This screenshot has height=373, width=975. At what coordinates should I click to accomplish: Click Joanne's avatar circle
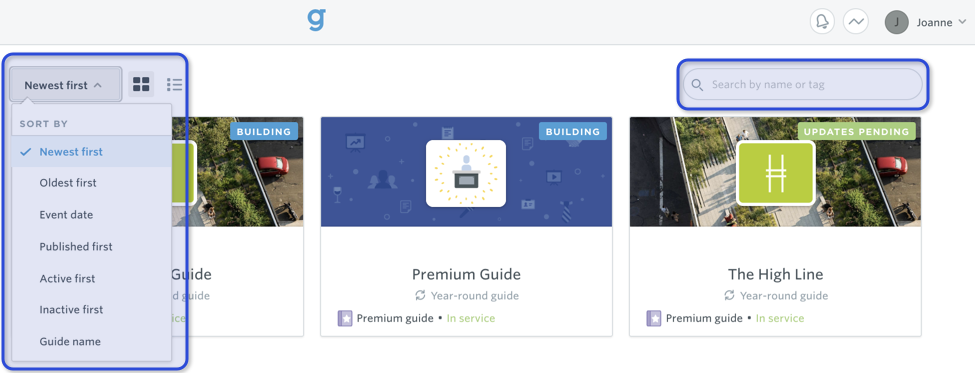[897, 22]
